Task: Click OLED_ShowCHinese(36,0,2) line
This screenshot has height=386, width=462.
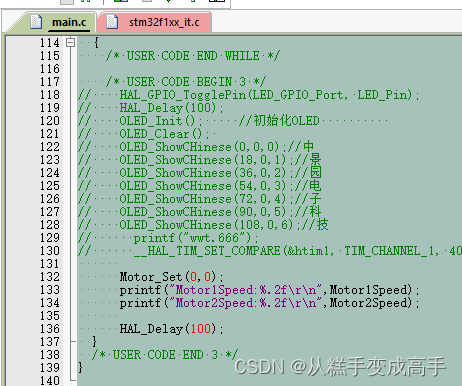Action: tap(199, 173)
